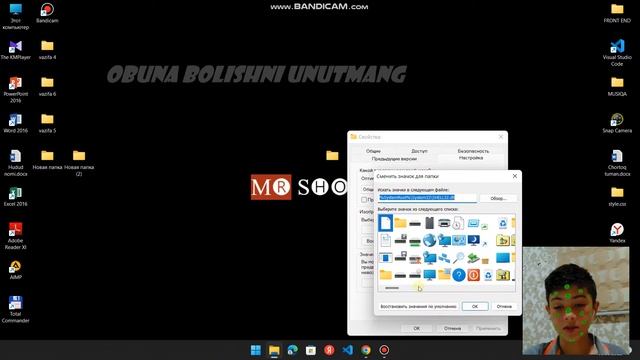Click the icon file path input field
Screen dimensions: 640x360
(x=427, y=198)
